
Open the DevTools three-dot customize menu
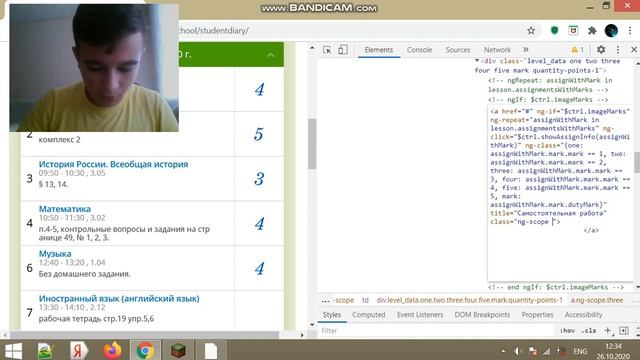[618, 50]
